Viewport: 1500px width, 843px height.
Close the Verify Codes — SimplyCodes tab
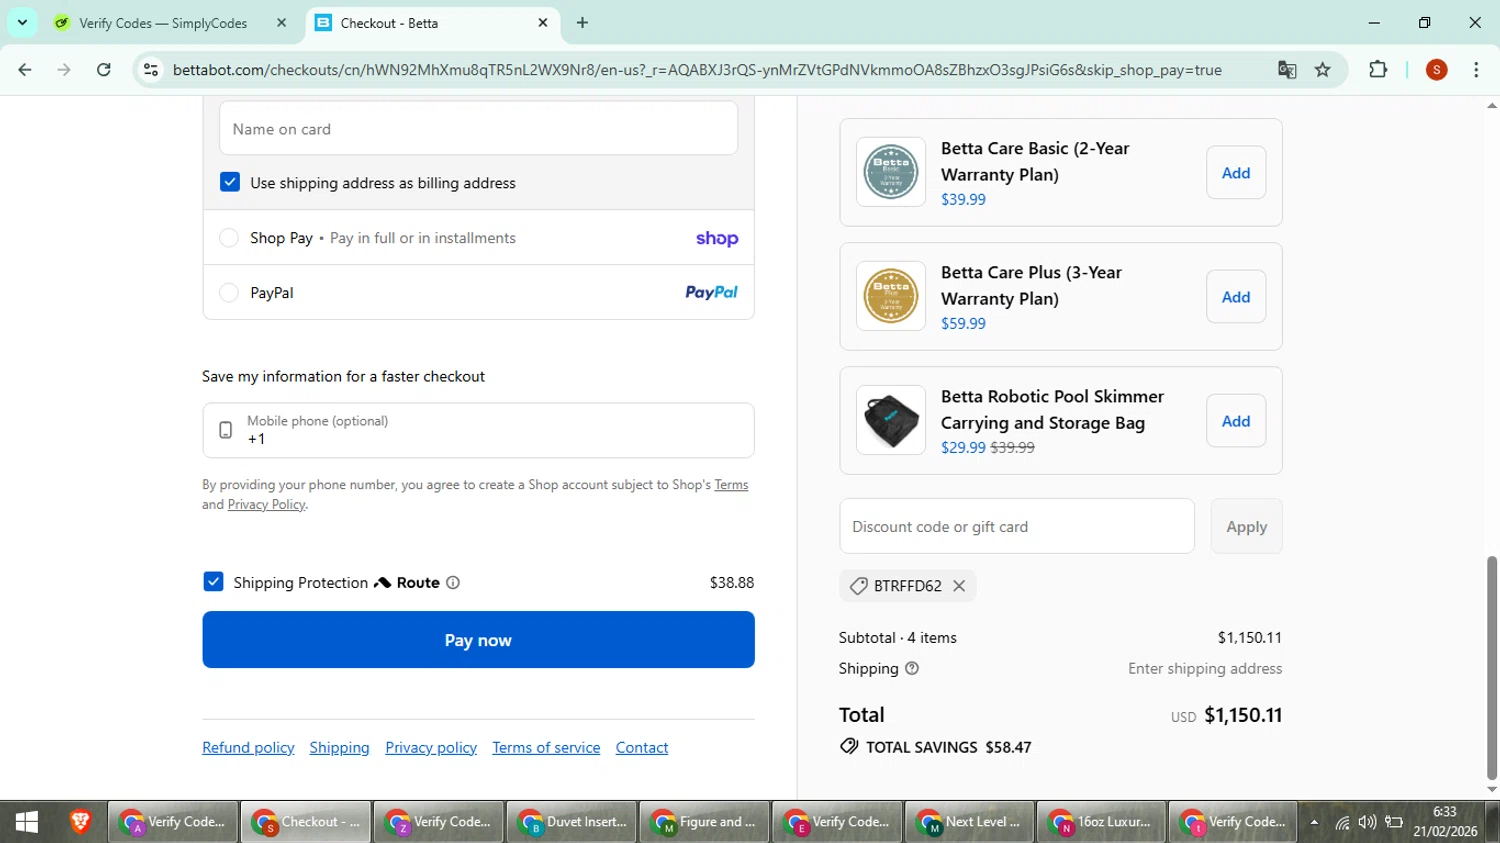(x=281, y=23)
